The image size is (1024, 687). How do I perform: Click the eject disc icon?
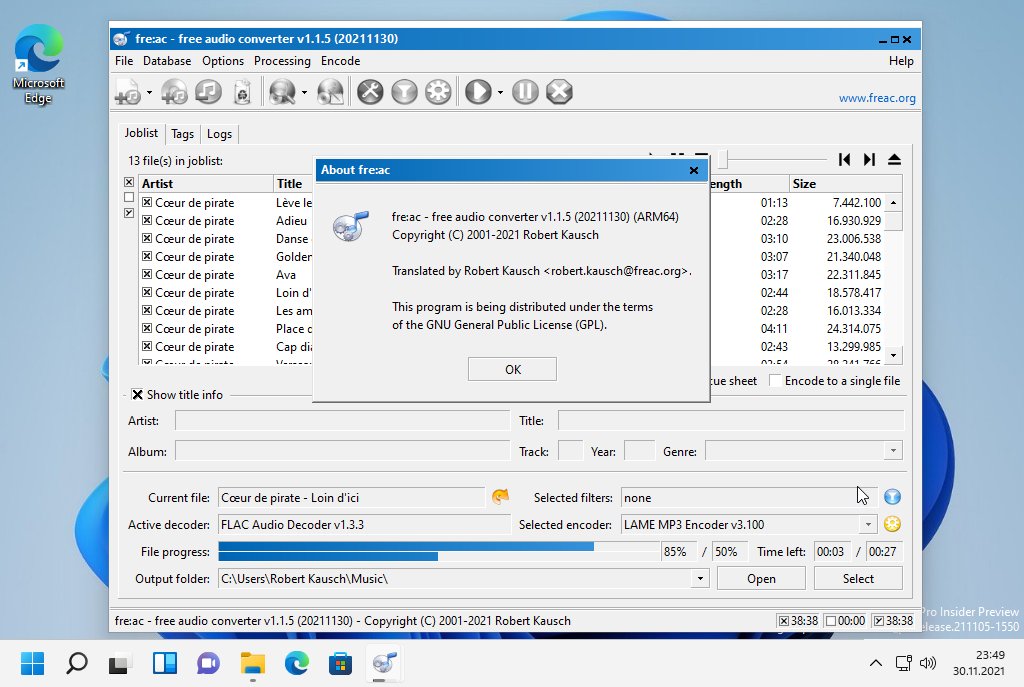point(895,159)
